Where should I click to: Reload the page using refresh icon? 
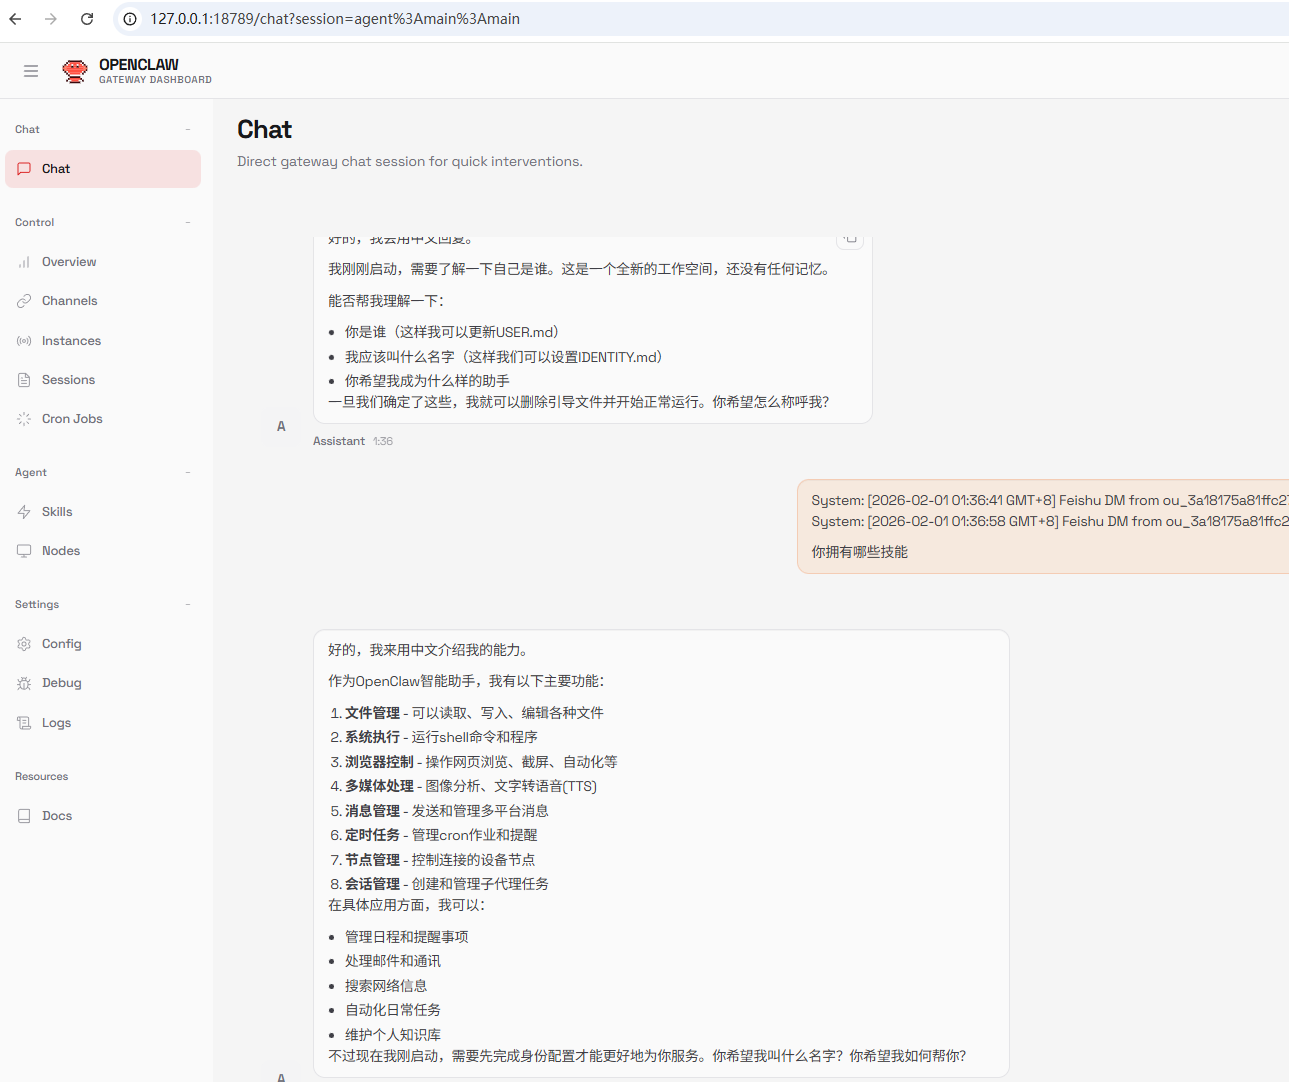click(87, 19)
